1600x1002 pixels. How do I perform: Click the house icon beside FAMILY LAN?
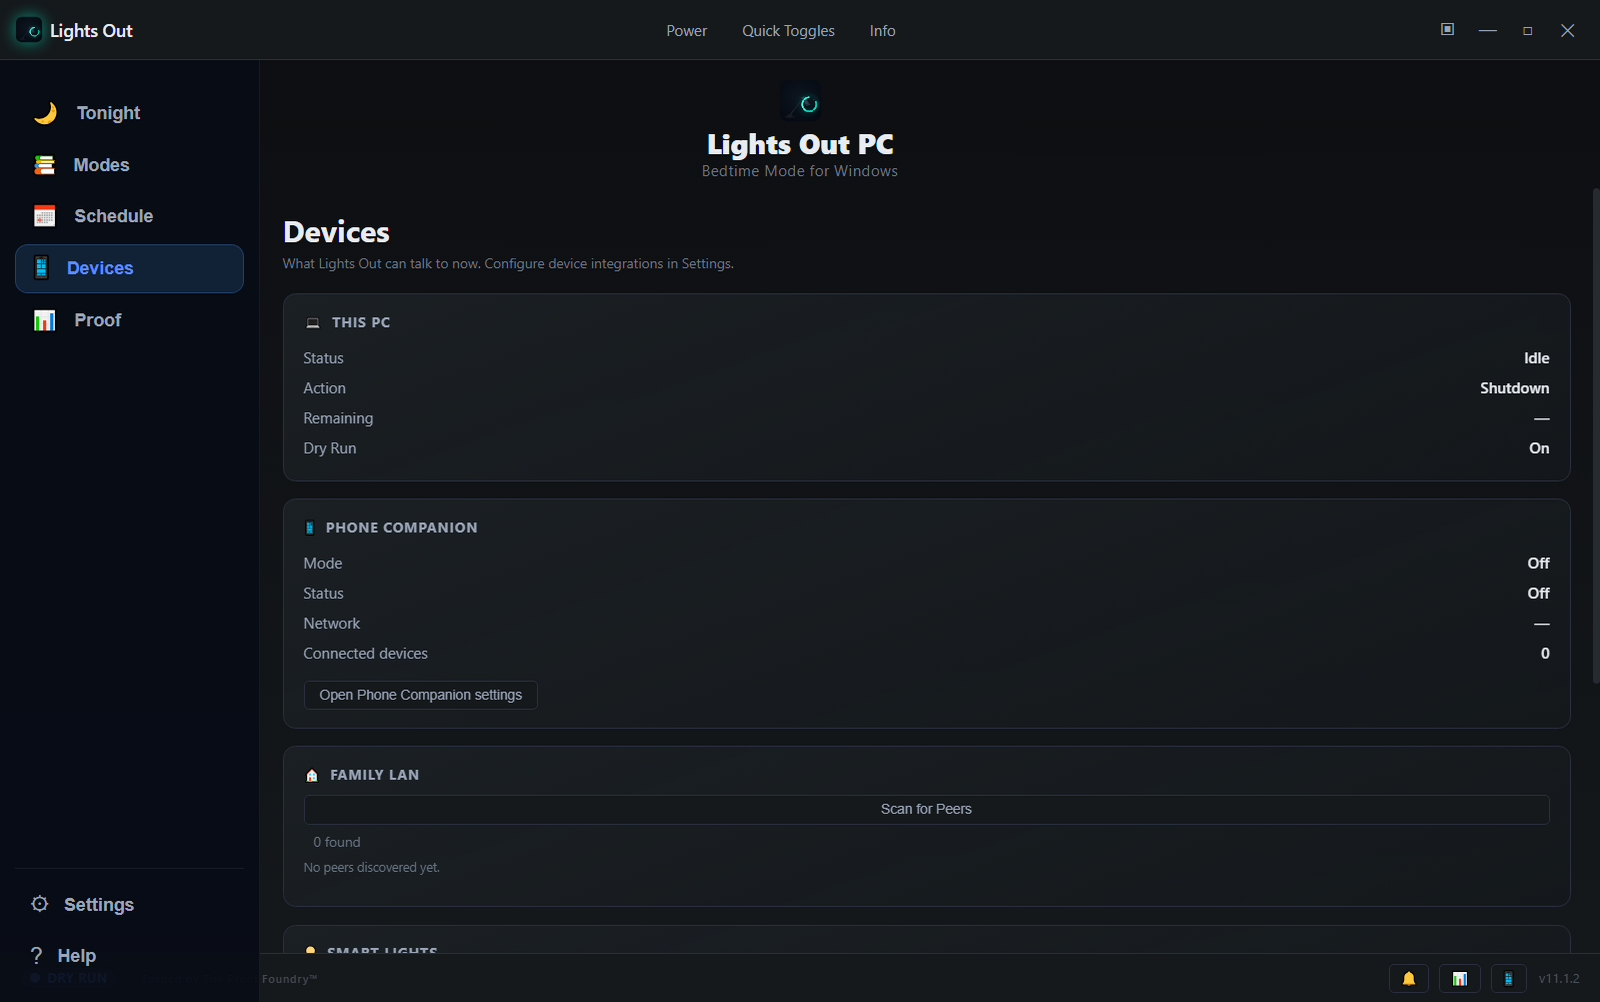[x=312, y=775]
